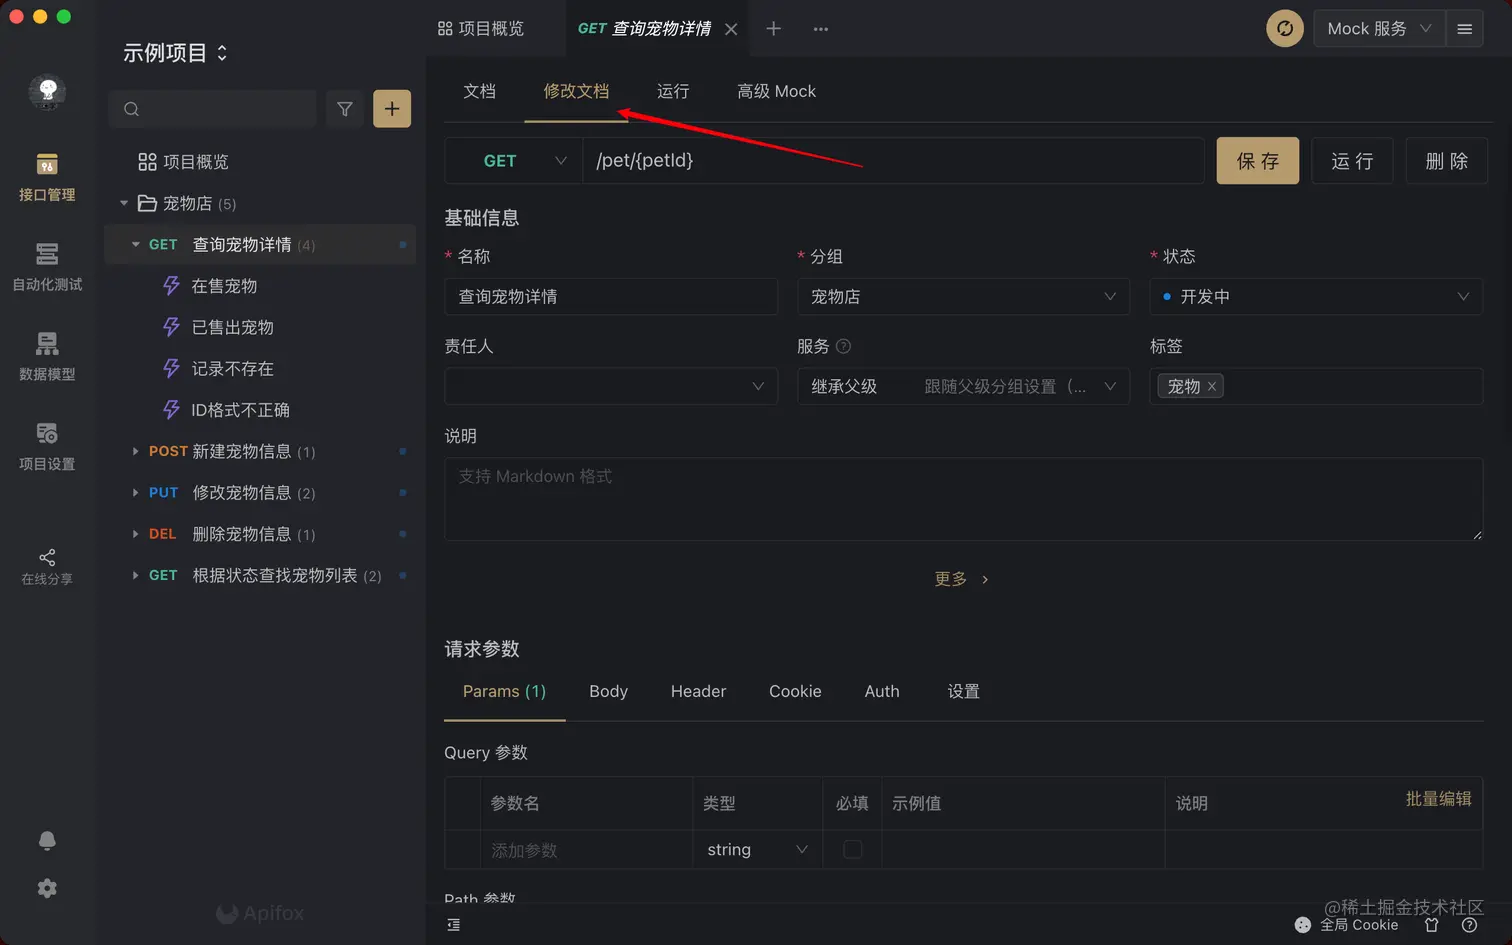Switch to the 高级 Mock tab
The height and width of the screenshot is (945, 1512).
click(776, 91)
